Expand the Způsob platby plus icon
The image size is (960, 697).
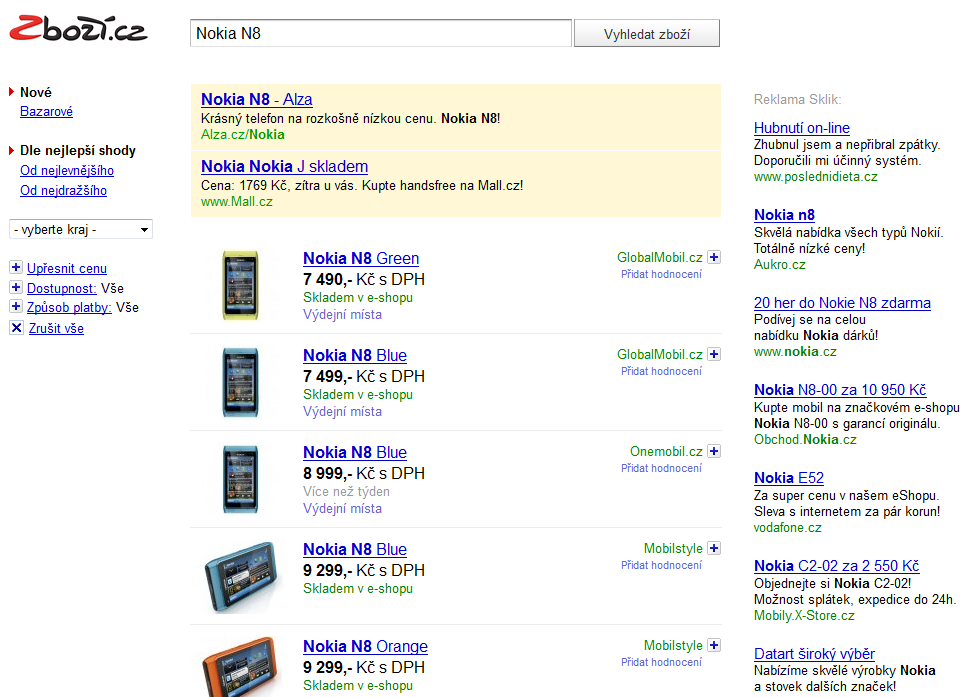point(16,306)
